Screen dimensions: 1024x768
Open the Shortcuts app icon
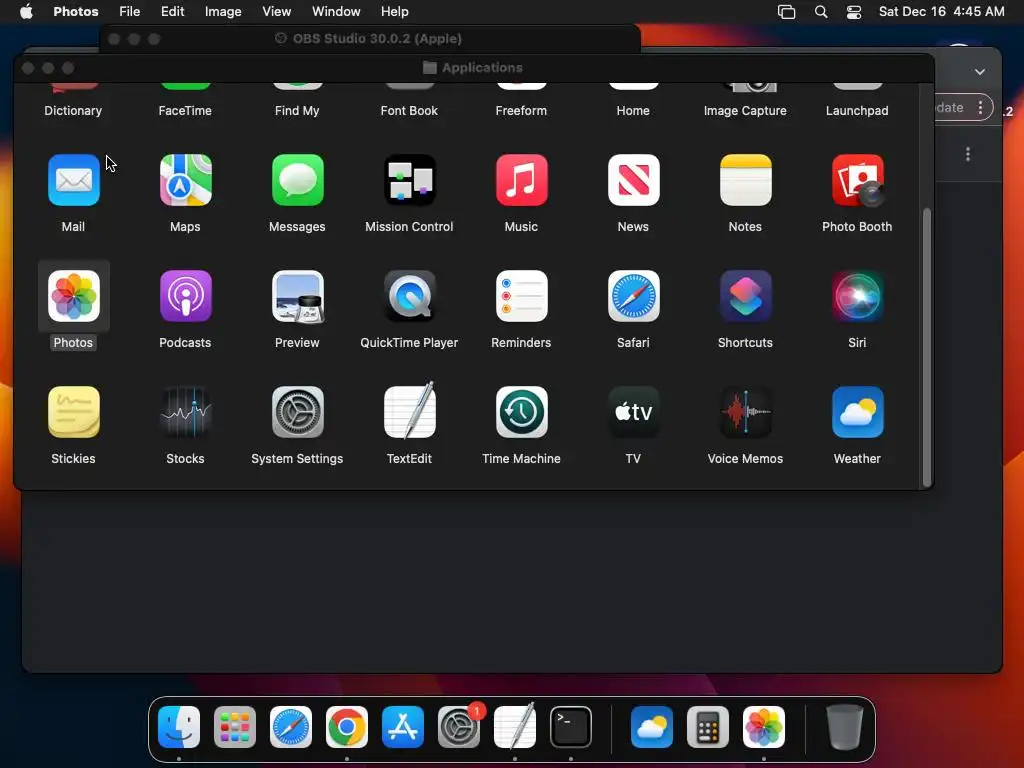[x=745, y=296]
